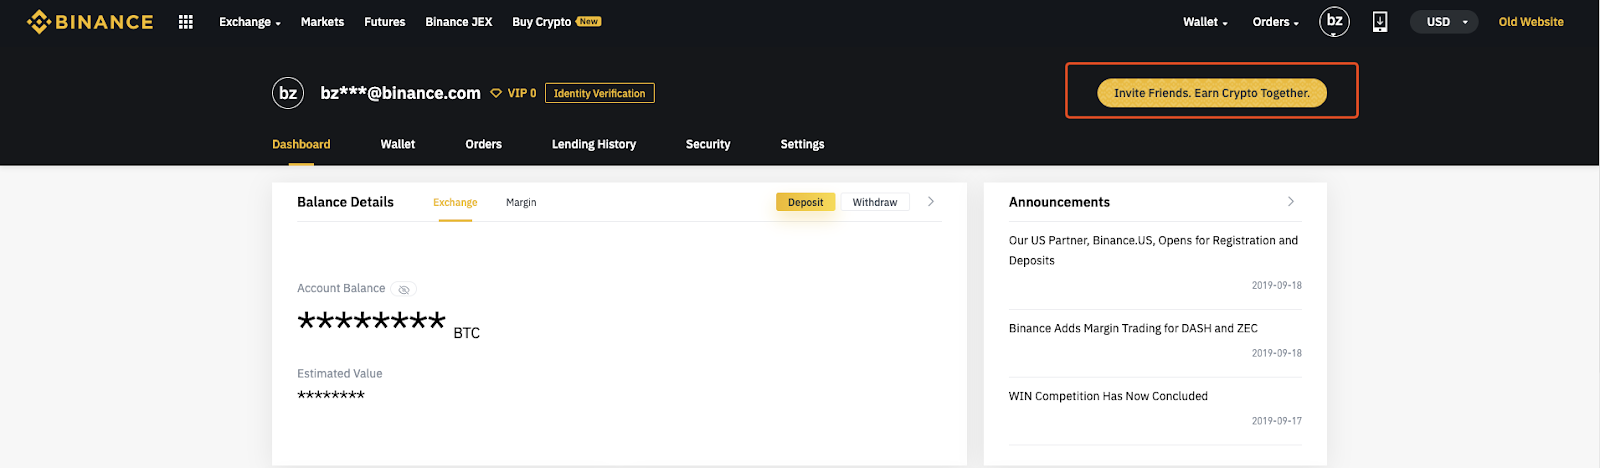Click the VIP 0 label
Image resolution: width=1600 pixels, height=468 pixels.
(522, 93)
